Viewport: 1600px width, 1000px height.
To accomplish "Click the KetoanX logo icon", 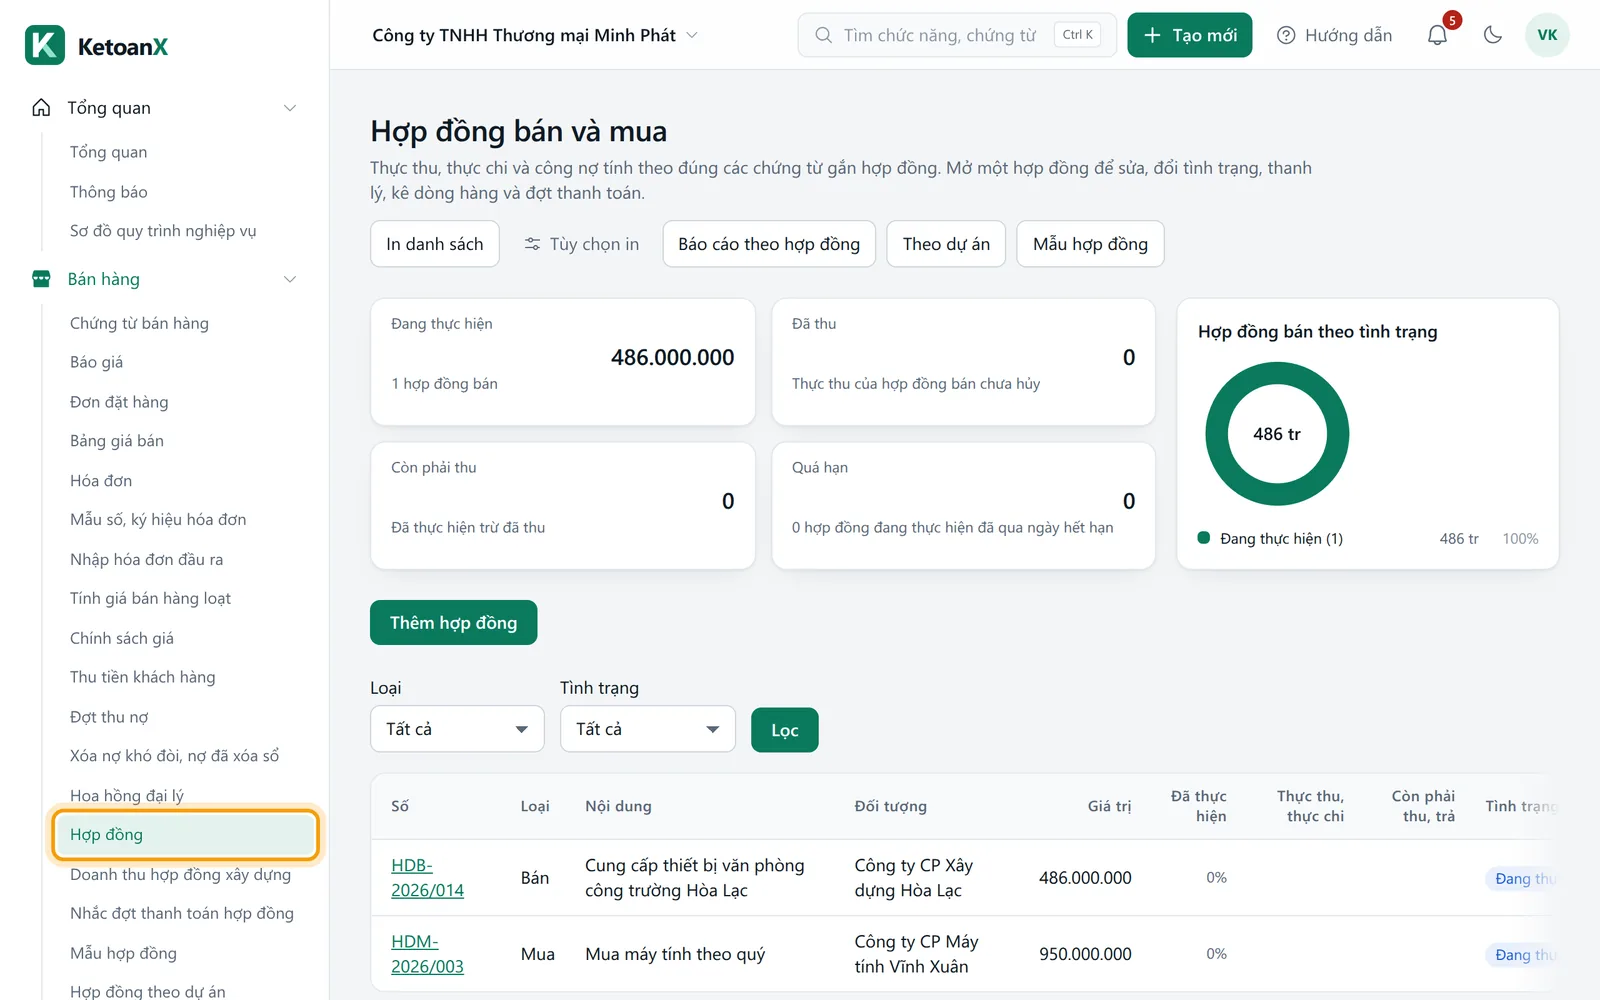I will [45, 45].
